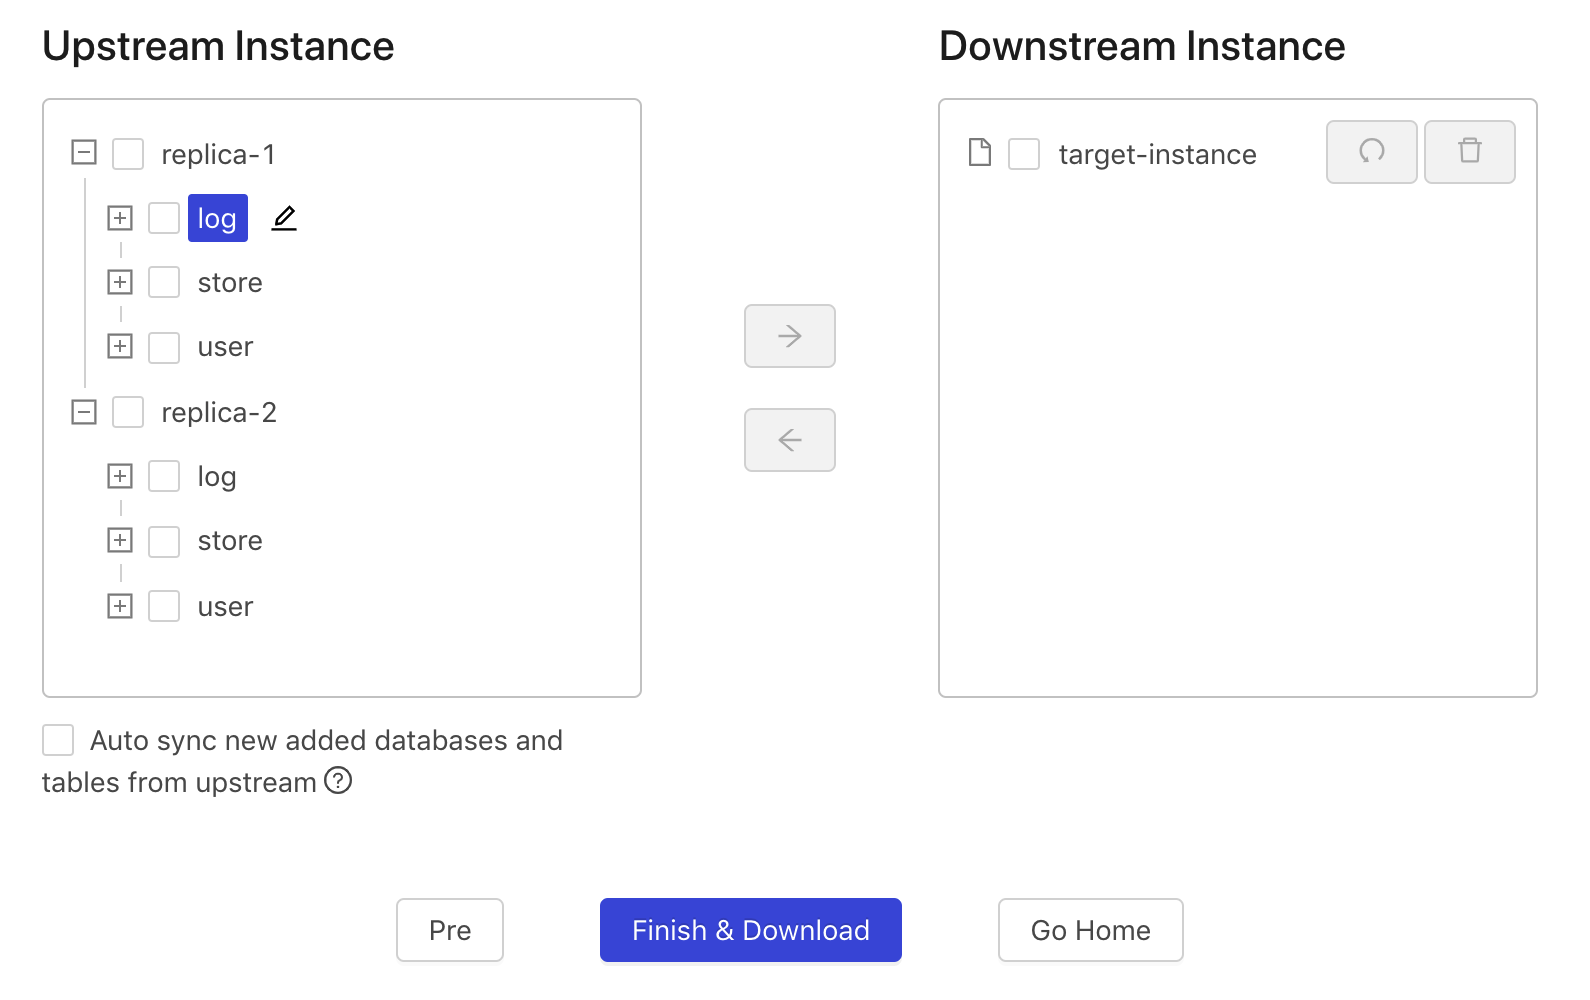1590x1000 pixels.
Task: Check the user checkbox under replica-1
Action: point(164,347)
